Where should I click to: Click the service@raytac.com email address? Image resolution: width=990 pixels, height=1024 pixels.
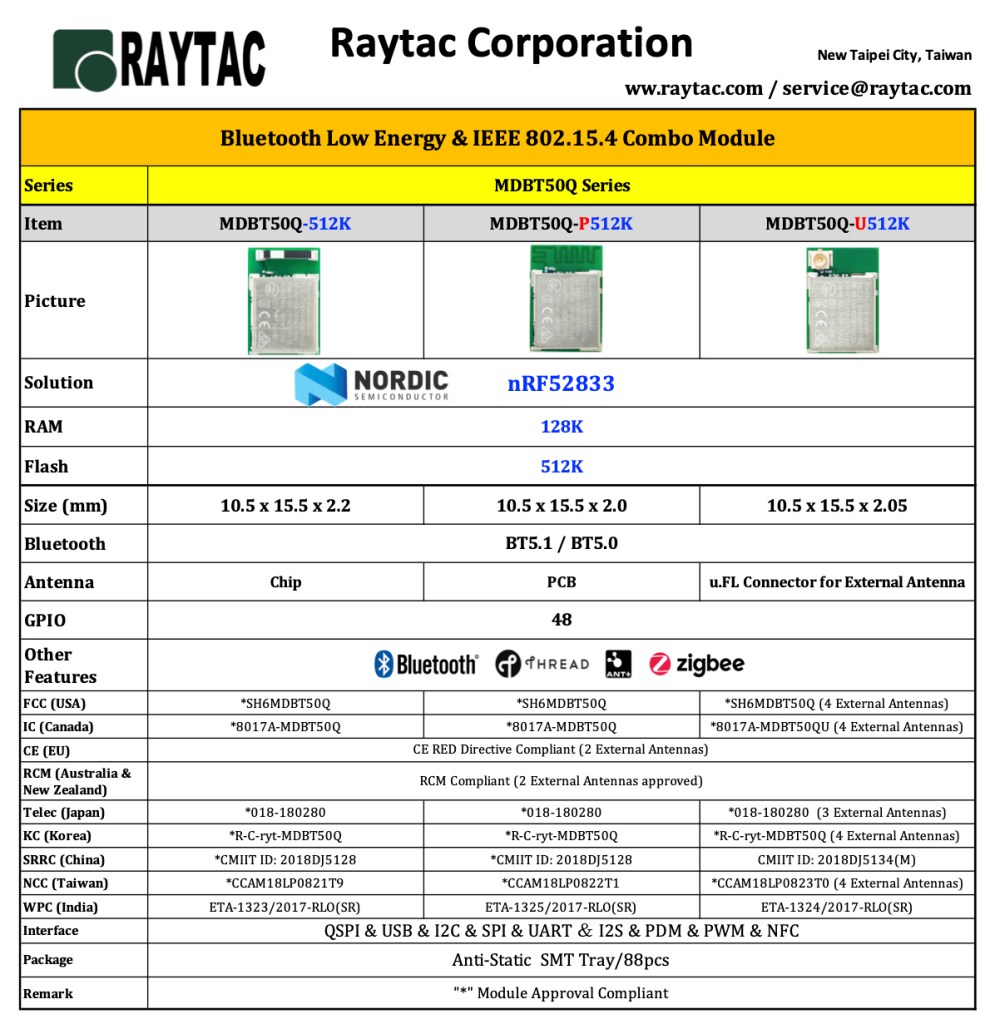876,89
